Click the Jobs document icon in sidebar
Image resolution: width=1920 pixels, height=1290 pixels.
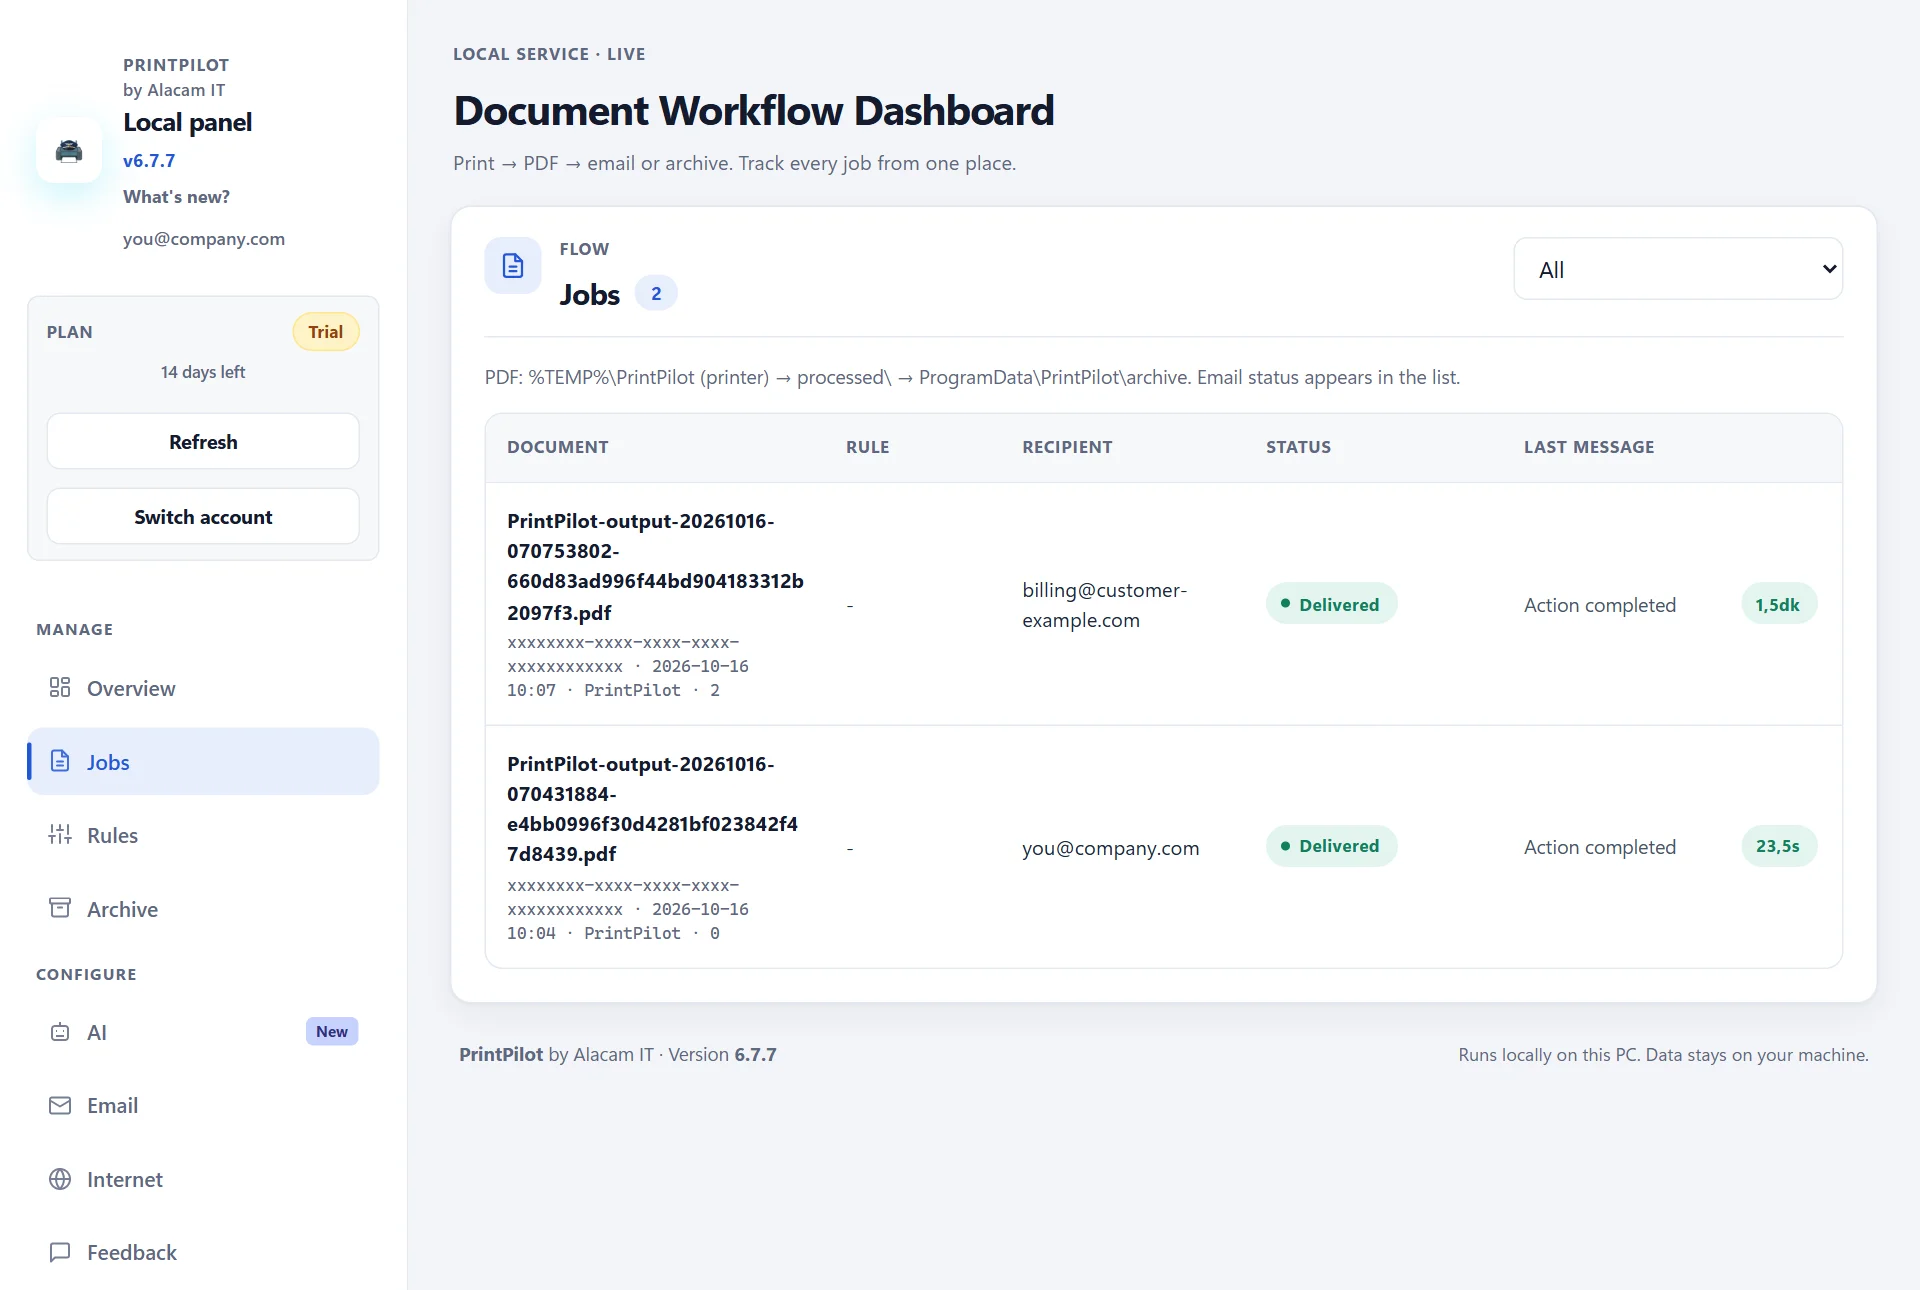[x=60, y=761]
